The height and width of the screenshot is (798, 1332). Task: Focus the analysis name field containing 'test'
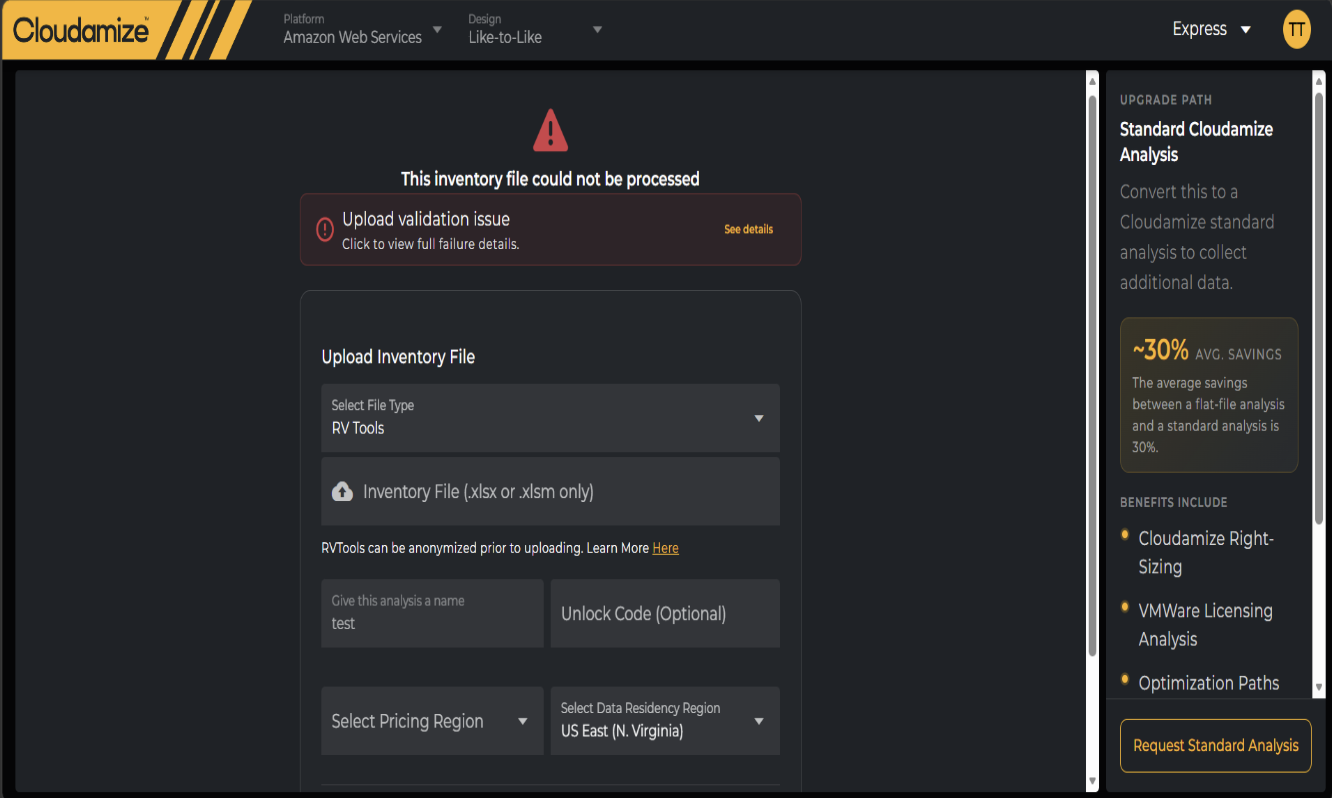pos(432,613)
